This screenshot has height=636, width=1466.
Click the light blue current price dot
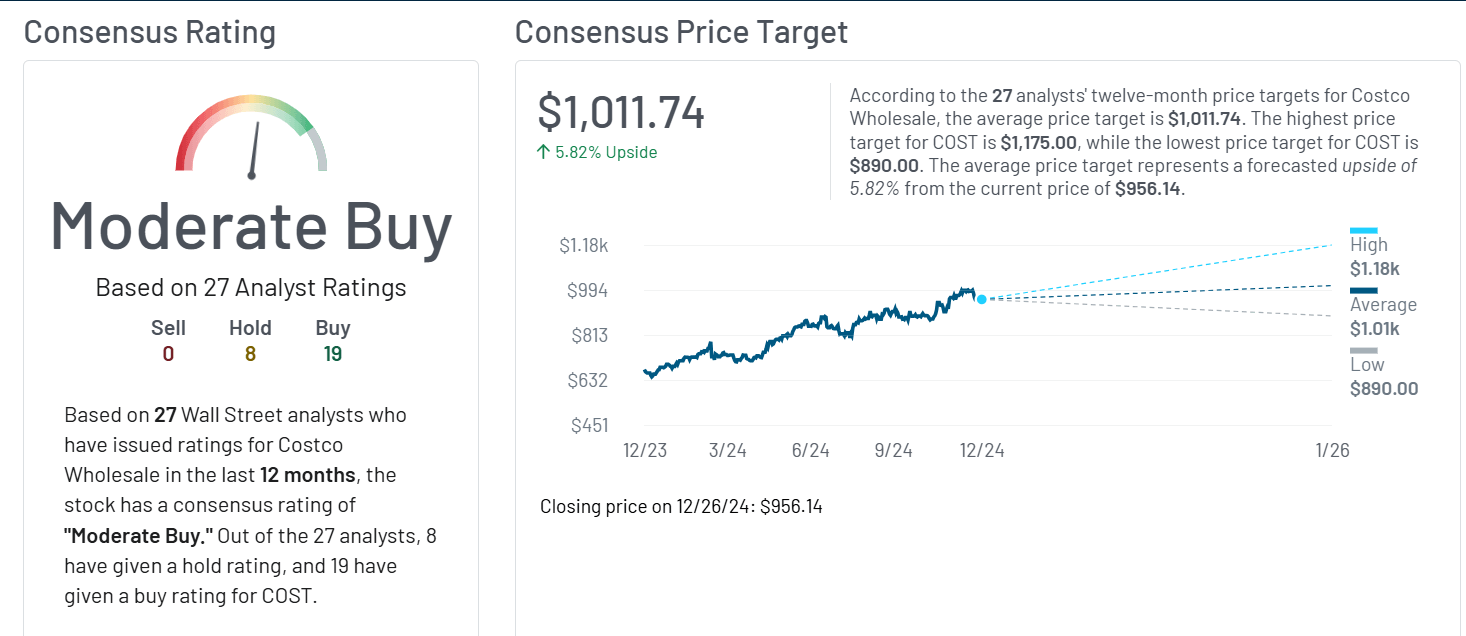[981, 299]
